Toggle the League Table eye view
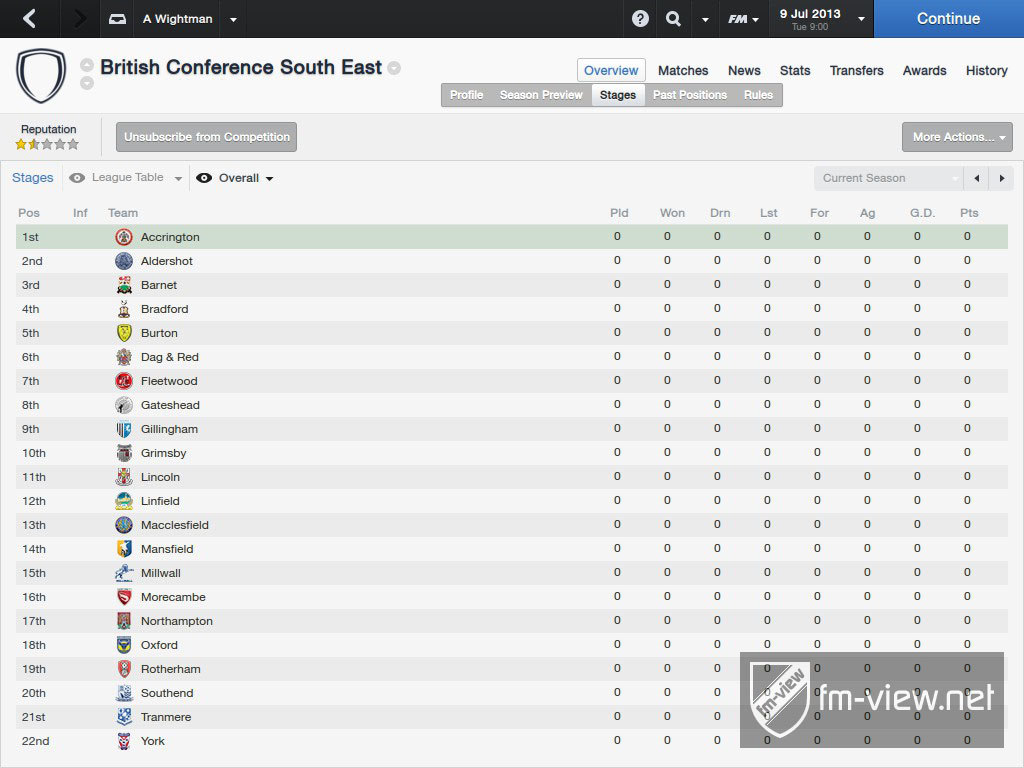Image resolution: width=1024 pixels, height=768 pixels. [x=77, y=178]
